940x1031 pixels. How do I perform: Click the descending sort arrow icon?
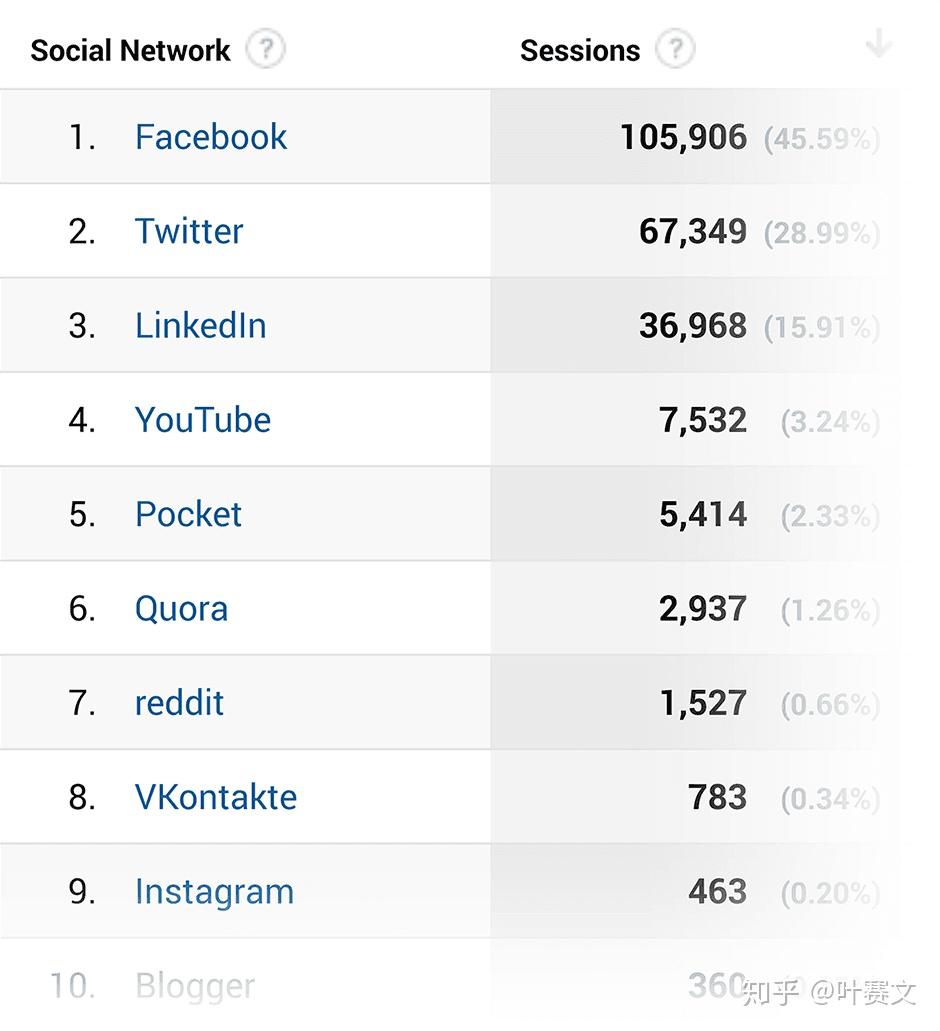click(877, 45)
